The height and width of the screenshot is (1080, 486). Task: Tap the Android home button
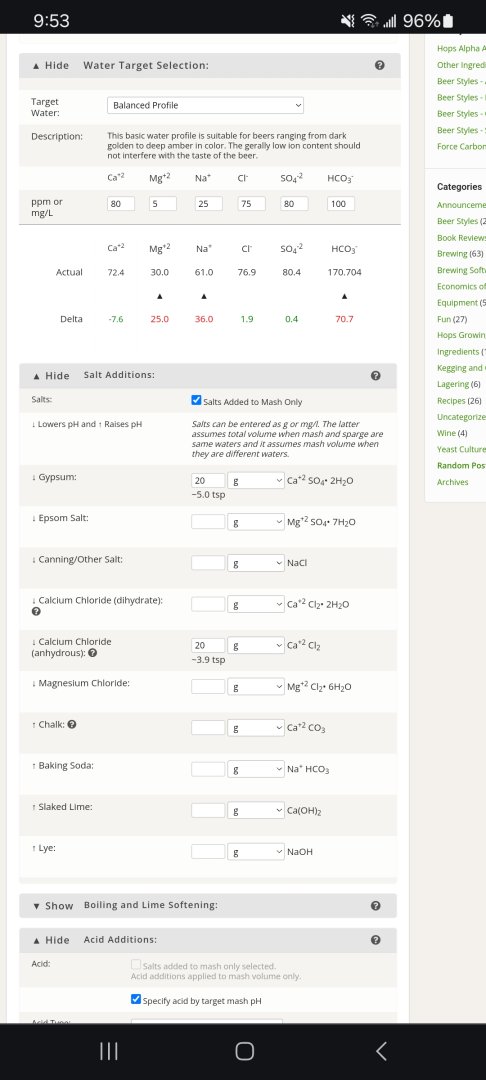click(x=244, y=1051)
